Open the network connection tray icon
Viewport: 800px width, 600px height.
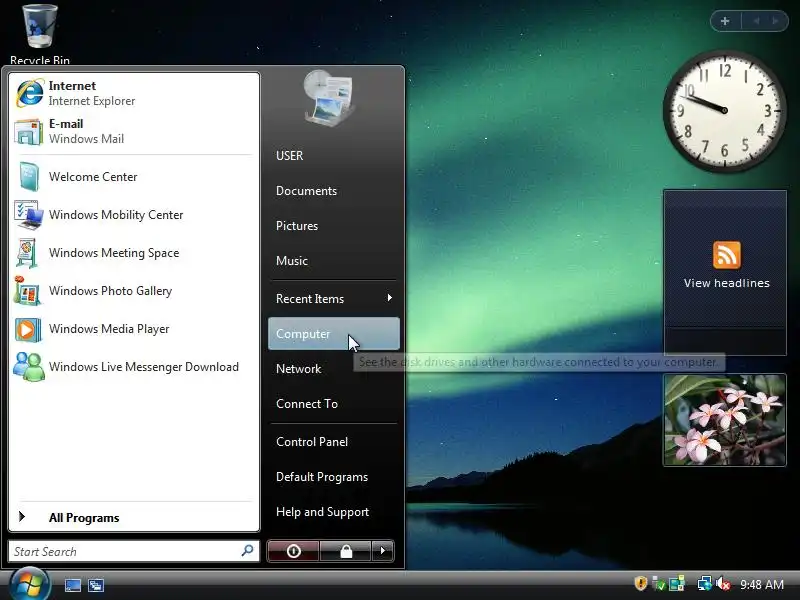click(x=705, y=584)
